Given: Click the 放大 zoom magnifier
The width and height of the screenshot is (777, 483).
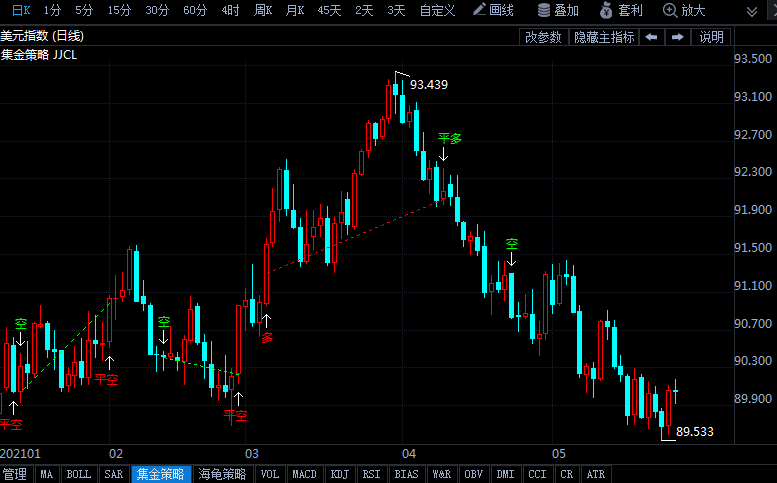Looking at the screenshot, I should [684, 10].
